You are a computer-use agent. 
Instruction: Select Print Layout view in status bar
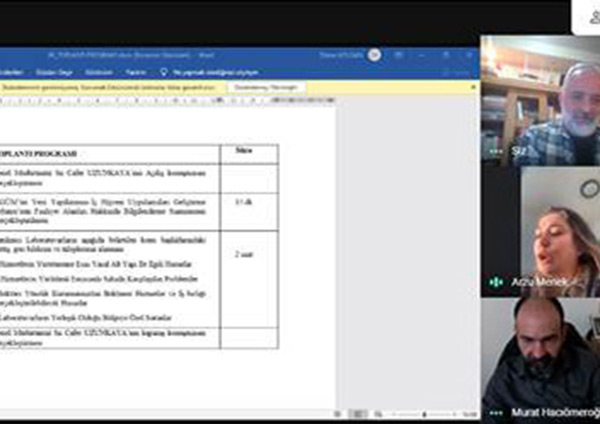pos(359,414)
